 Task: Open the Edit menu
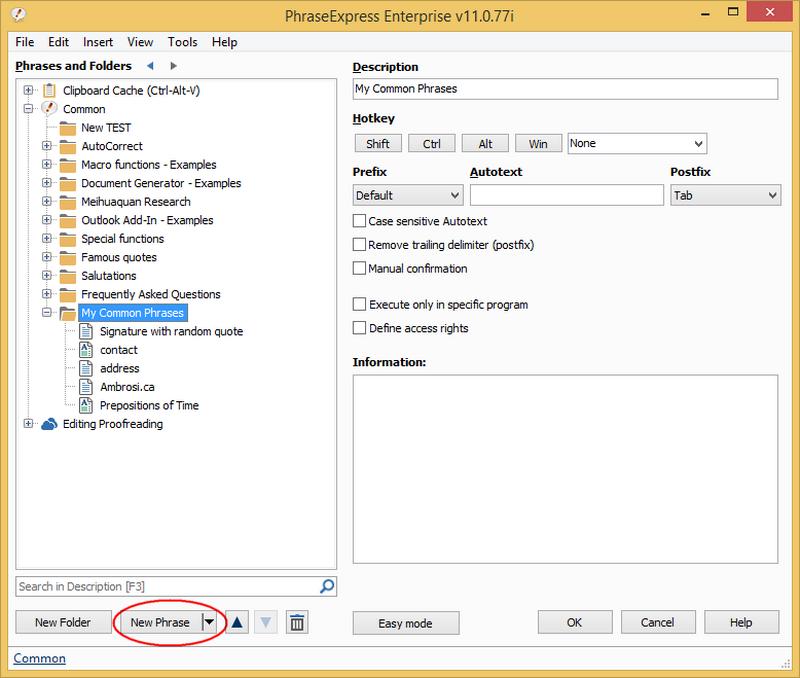[x=58, y=42]
